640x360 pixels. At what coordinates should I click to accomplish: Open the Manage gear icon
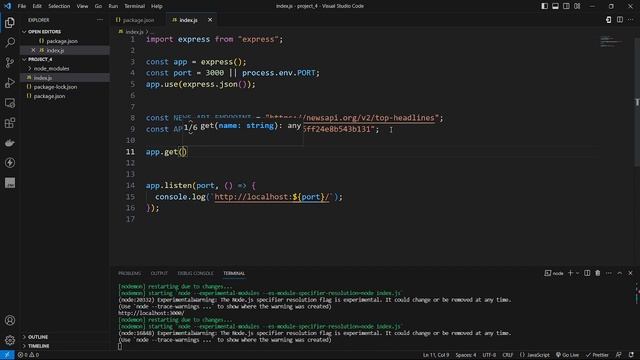pos(10,340)
